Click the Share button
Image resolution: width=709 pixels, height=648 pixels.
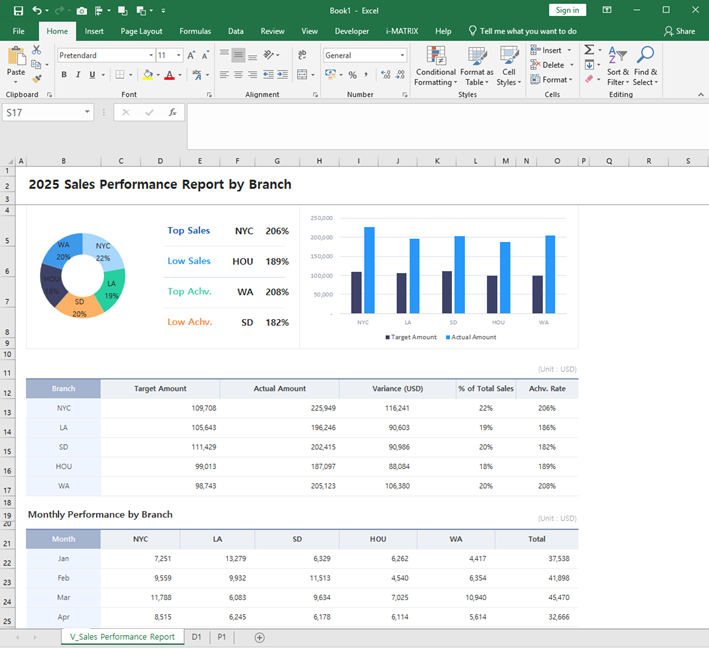click(680, 31)
